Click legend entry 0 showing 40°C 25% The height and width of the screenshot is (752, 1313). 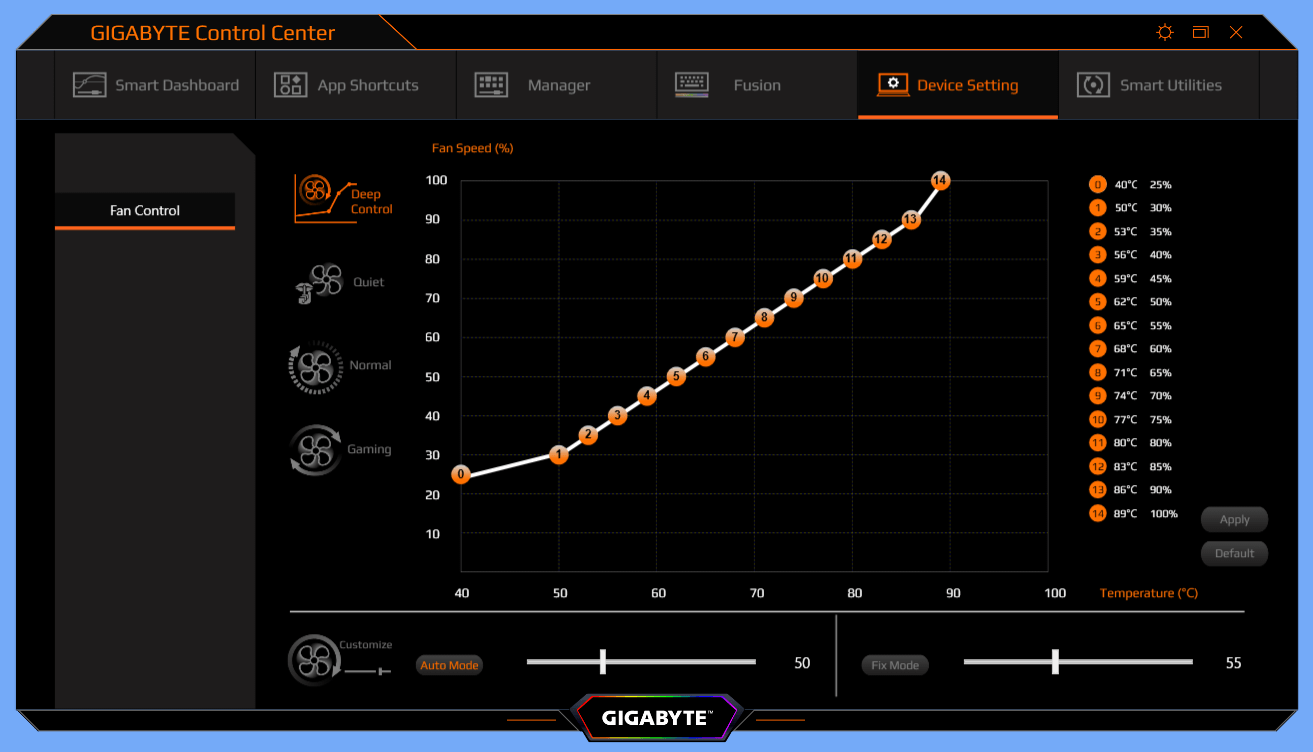[1131, 185]
